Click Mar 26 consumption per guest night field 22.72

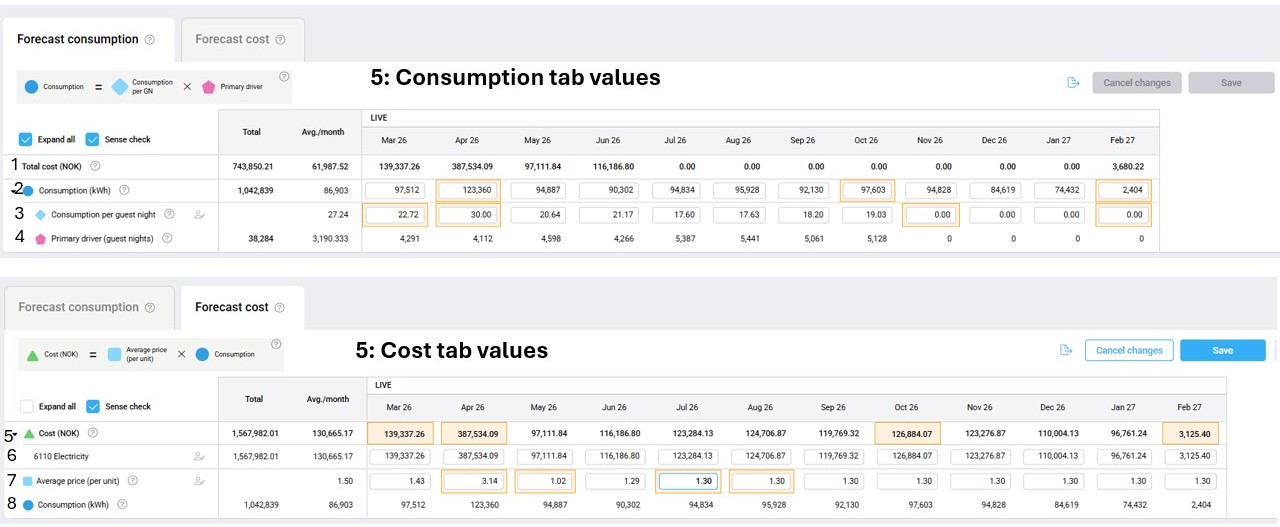coord(398,214)
